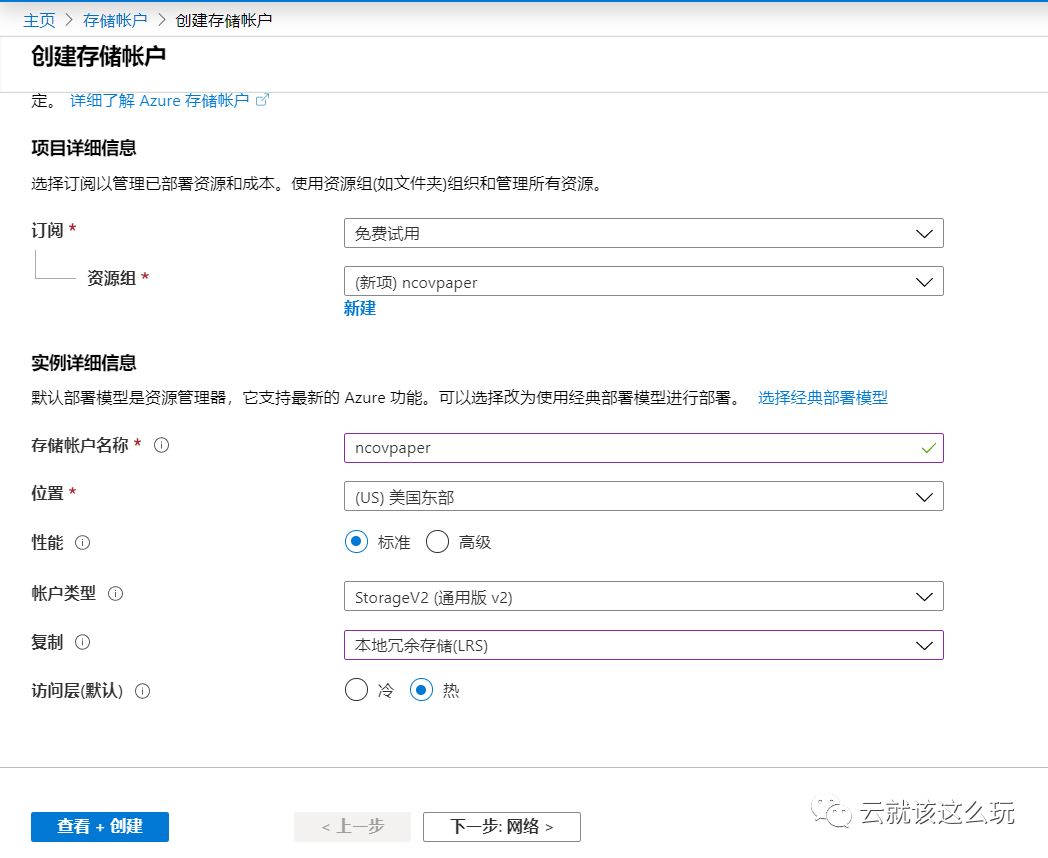Click the 创建存储帐户 page title
Image resolution: width=1048 pixels, height=858 pixels.
click(x=98, y=56)
